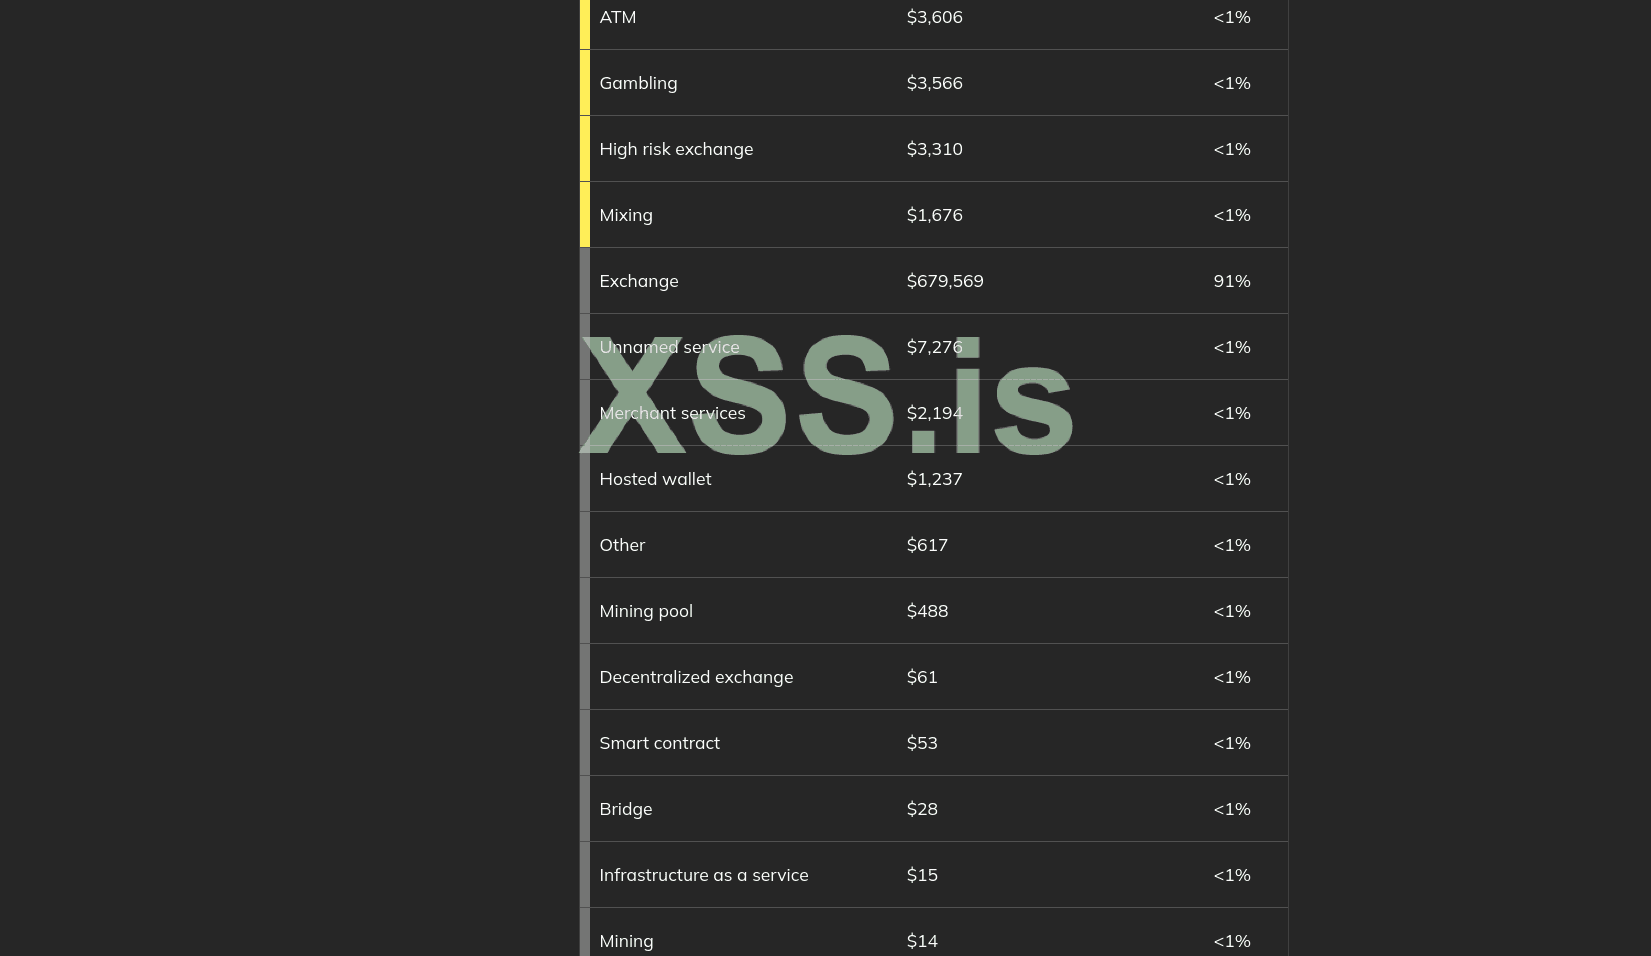
Task: Click the High risk exchange label
Action: [676, 149]
